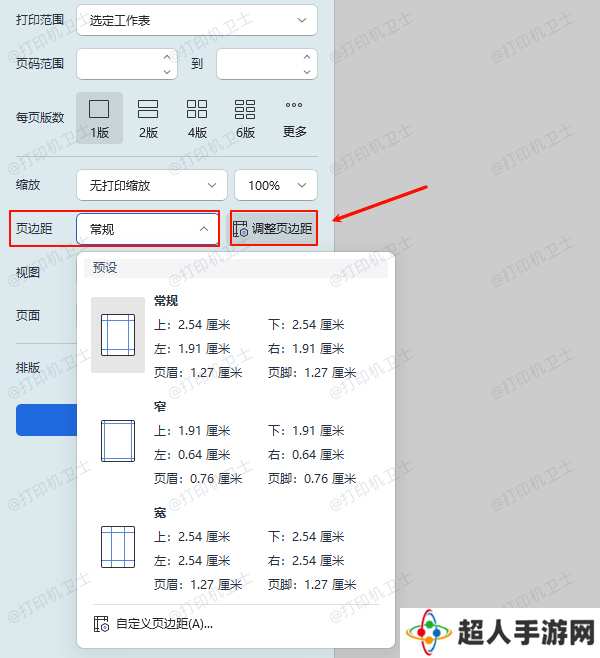Click 右: 0.64 厘米 value text

(x=306, y=454)
